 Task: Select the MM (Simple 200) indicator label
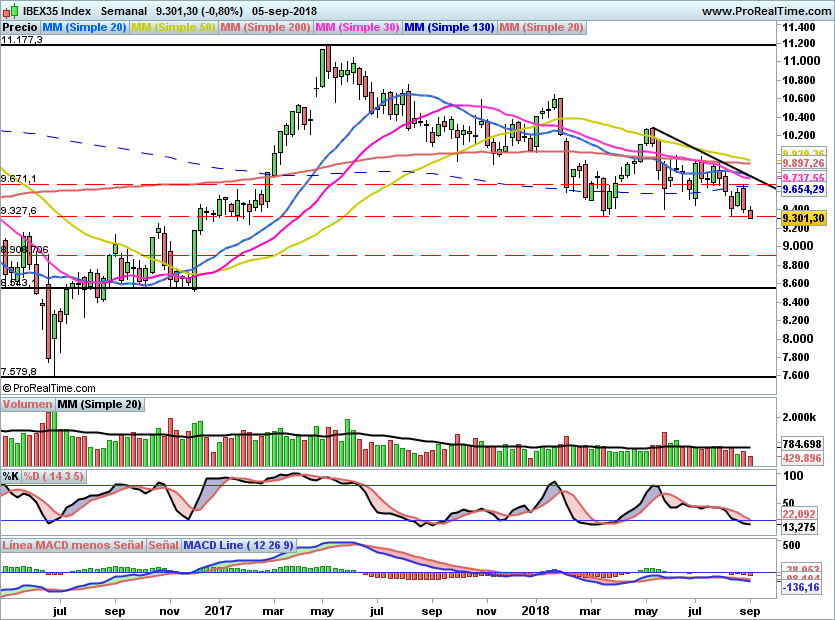click(x=266, y=28)
